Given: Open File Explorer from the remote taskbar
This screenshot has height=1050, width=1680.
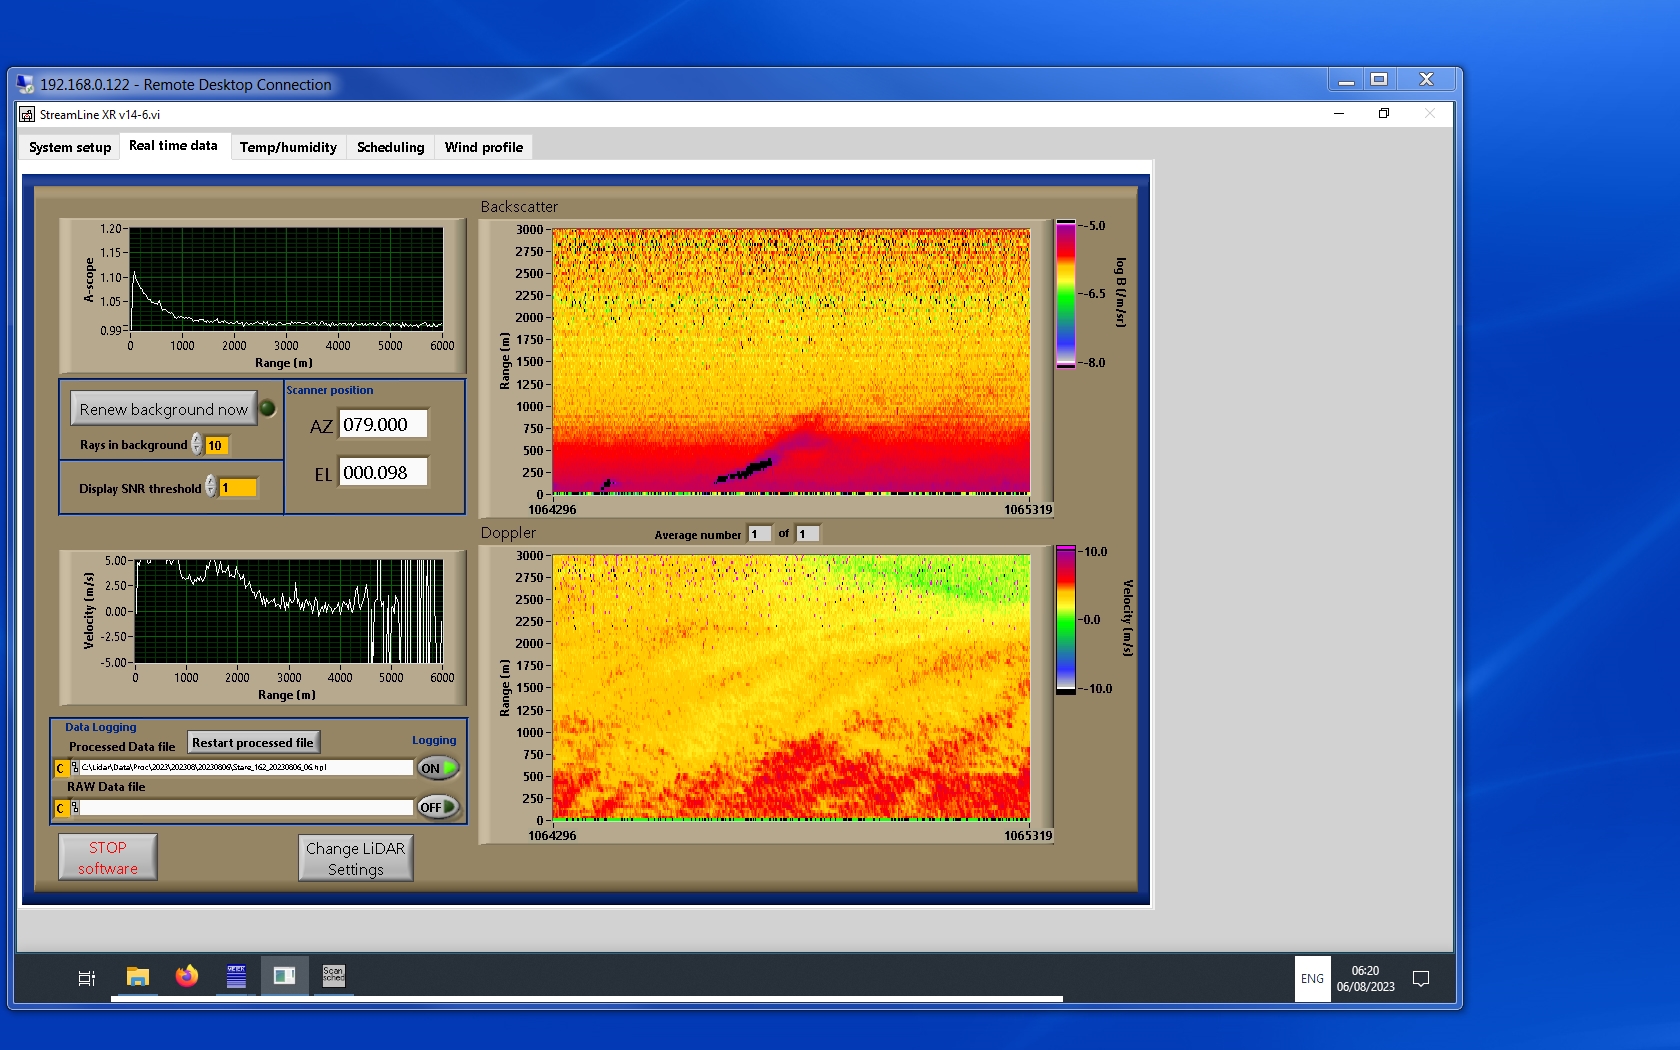Looking at the screenshot, I should pos(138,977).
